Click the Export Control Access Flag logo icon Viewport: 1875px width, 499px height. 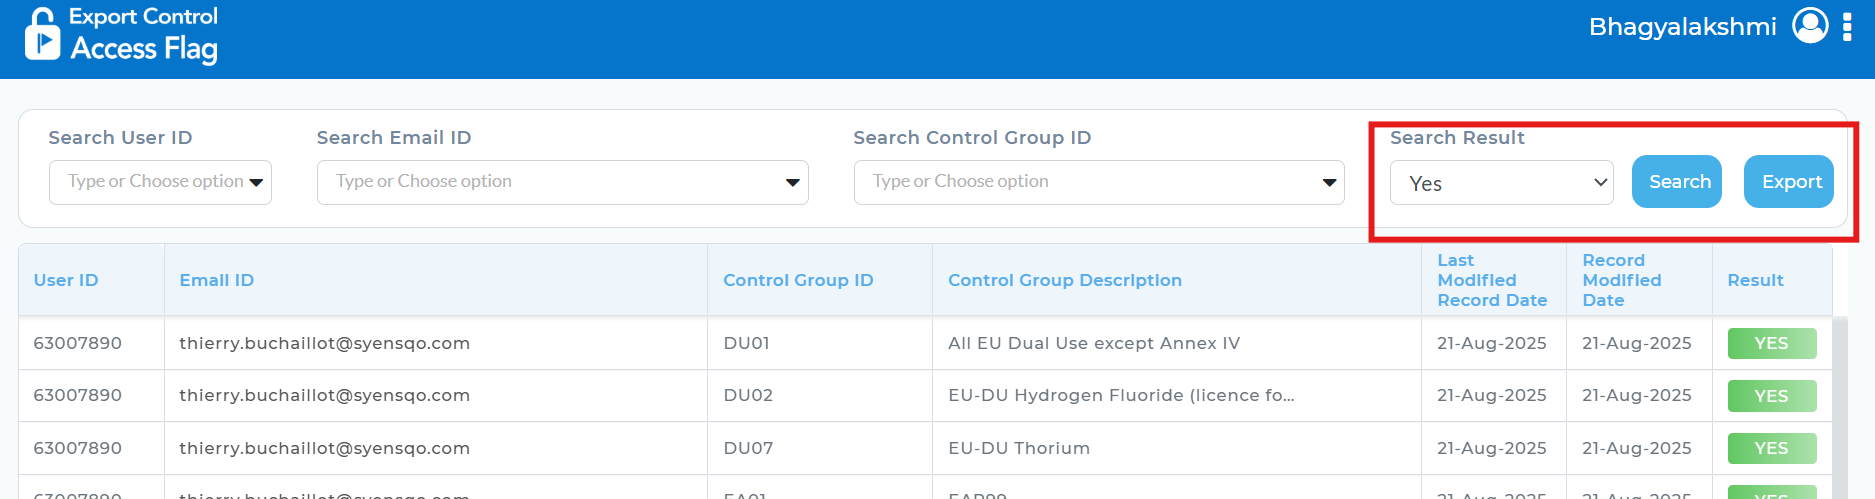42,35
